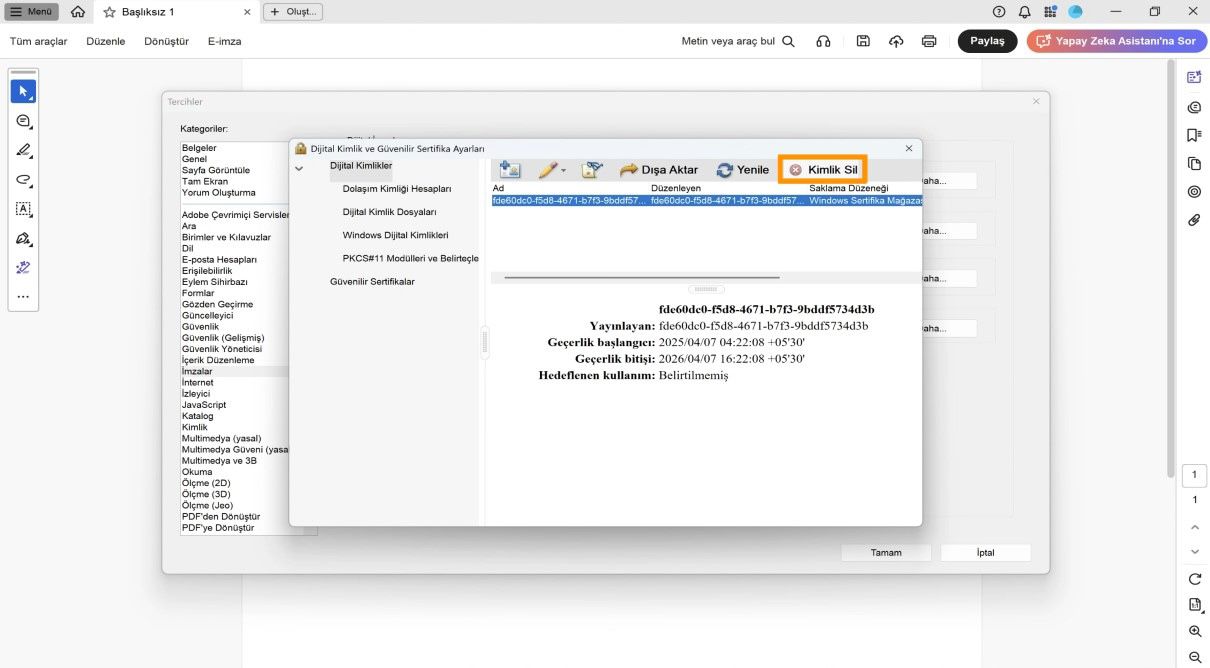The height and width of the screenshot is (668, 1210).
Task: Select JavaScript in the Kategoriler list
Action: [x=204, y=405]
